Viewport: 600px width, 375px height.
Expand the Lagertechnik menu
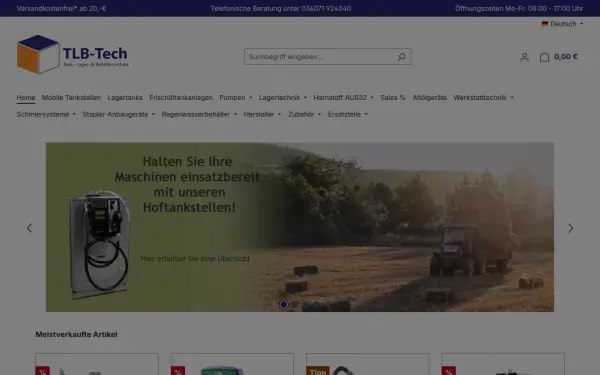pos(283,98)
